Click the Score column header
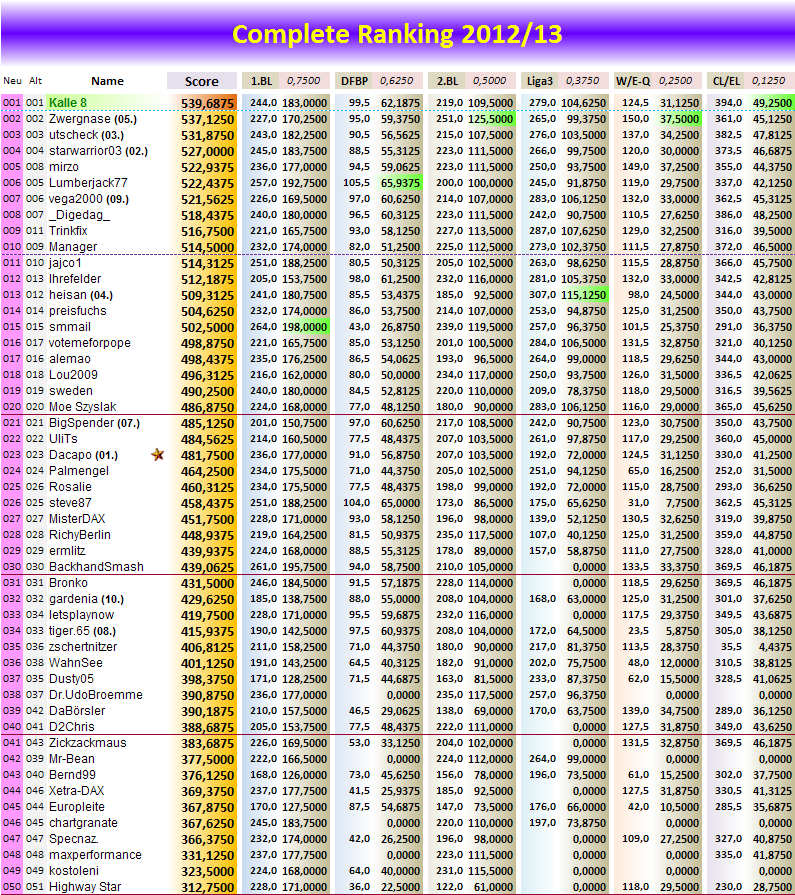Viewport: 795px width, 895px height. 201,81
